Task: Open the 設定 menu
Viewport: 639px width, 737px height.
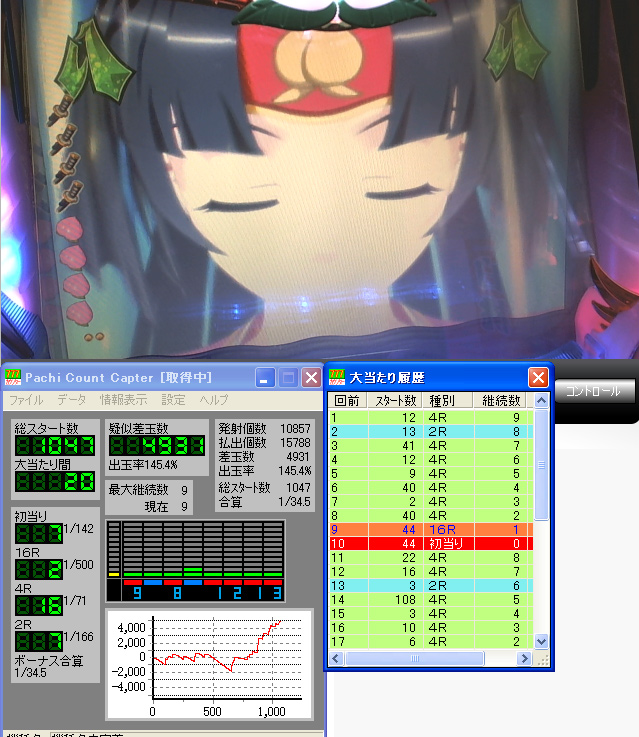Action: pyautogui.click(x=173, y=400)
